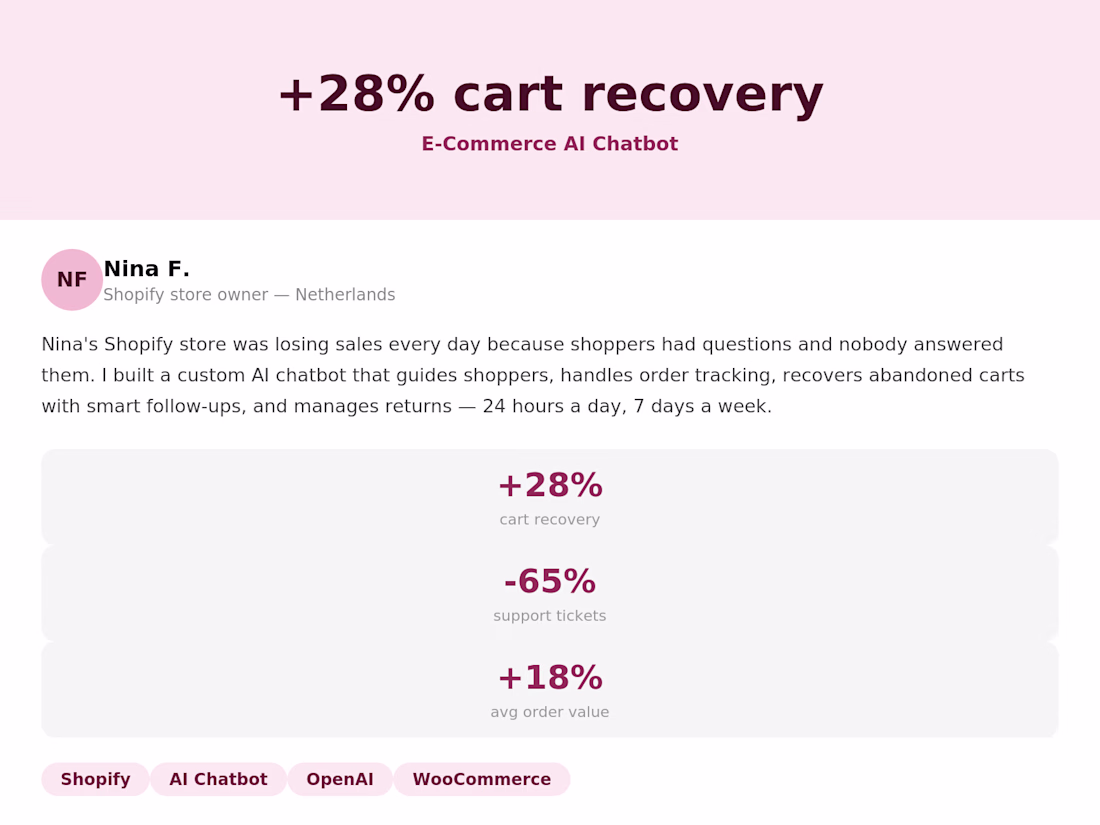Viewport: 1100px width, 825px height.
Task: Click the AI Chatbot tag
Action: point(218,779)
